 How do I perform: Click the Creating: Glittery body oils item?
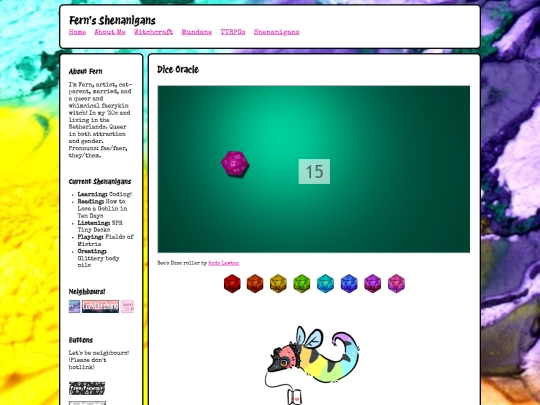pos(98,258)
